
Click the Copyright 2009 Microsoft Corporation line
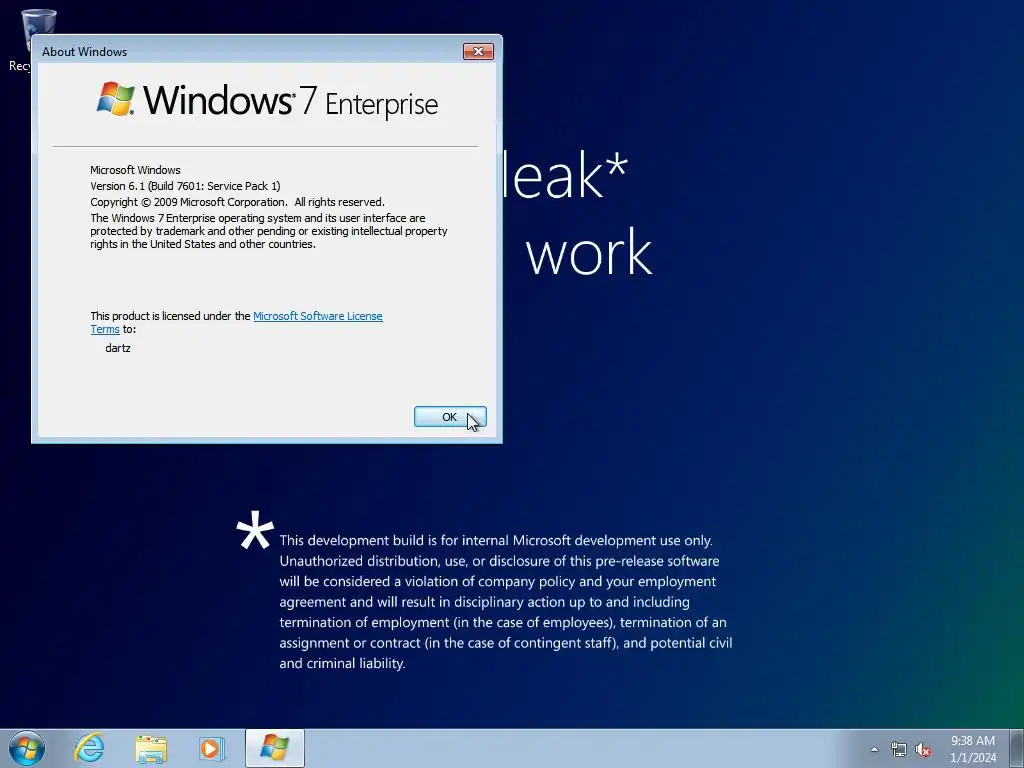coord(238,202)
